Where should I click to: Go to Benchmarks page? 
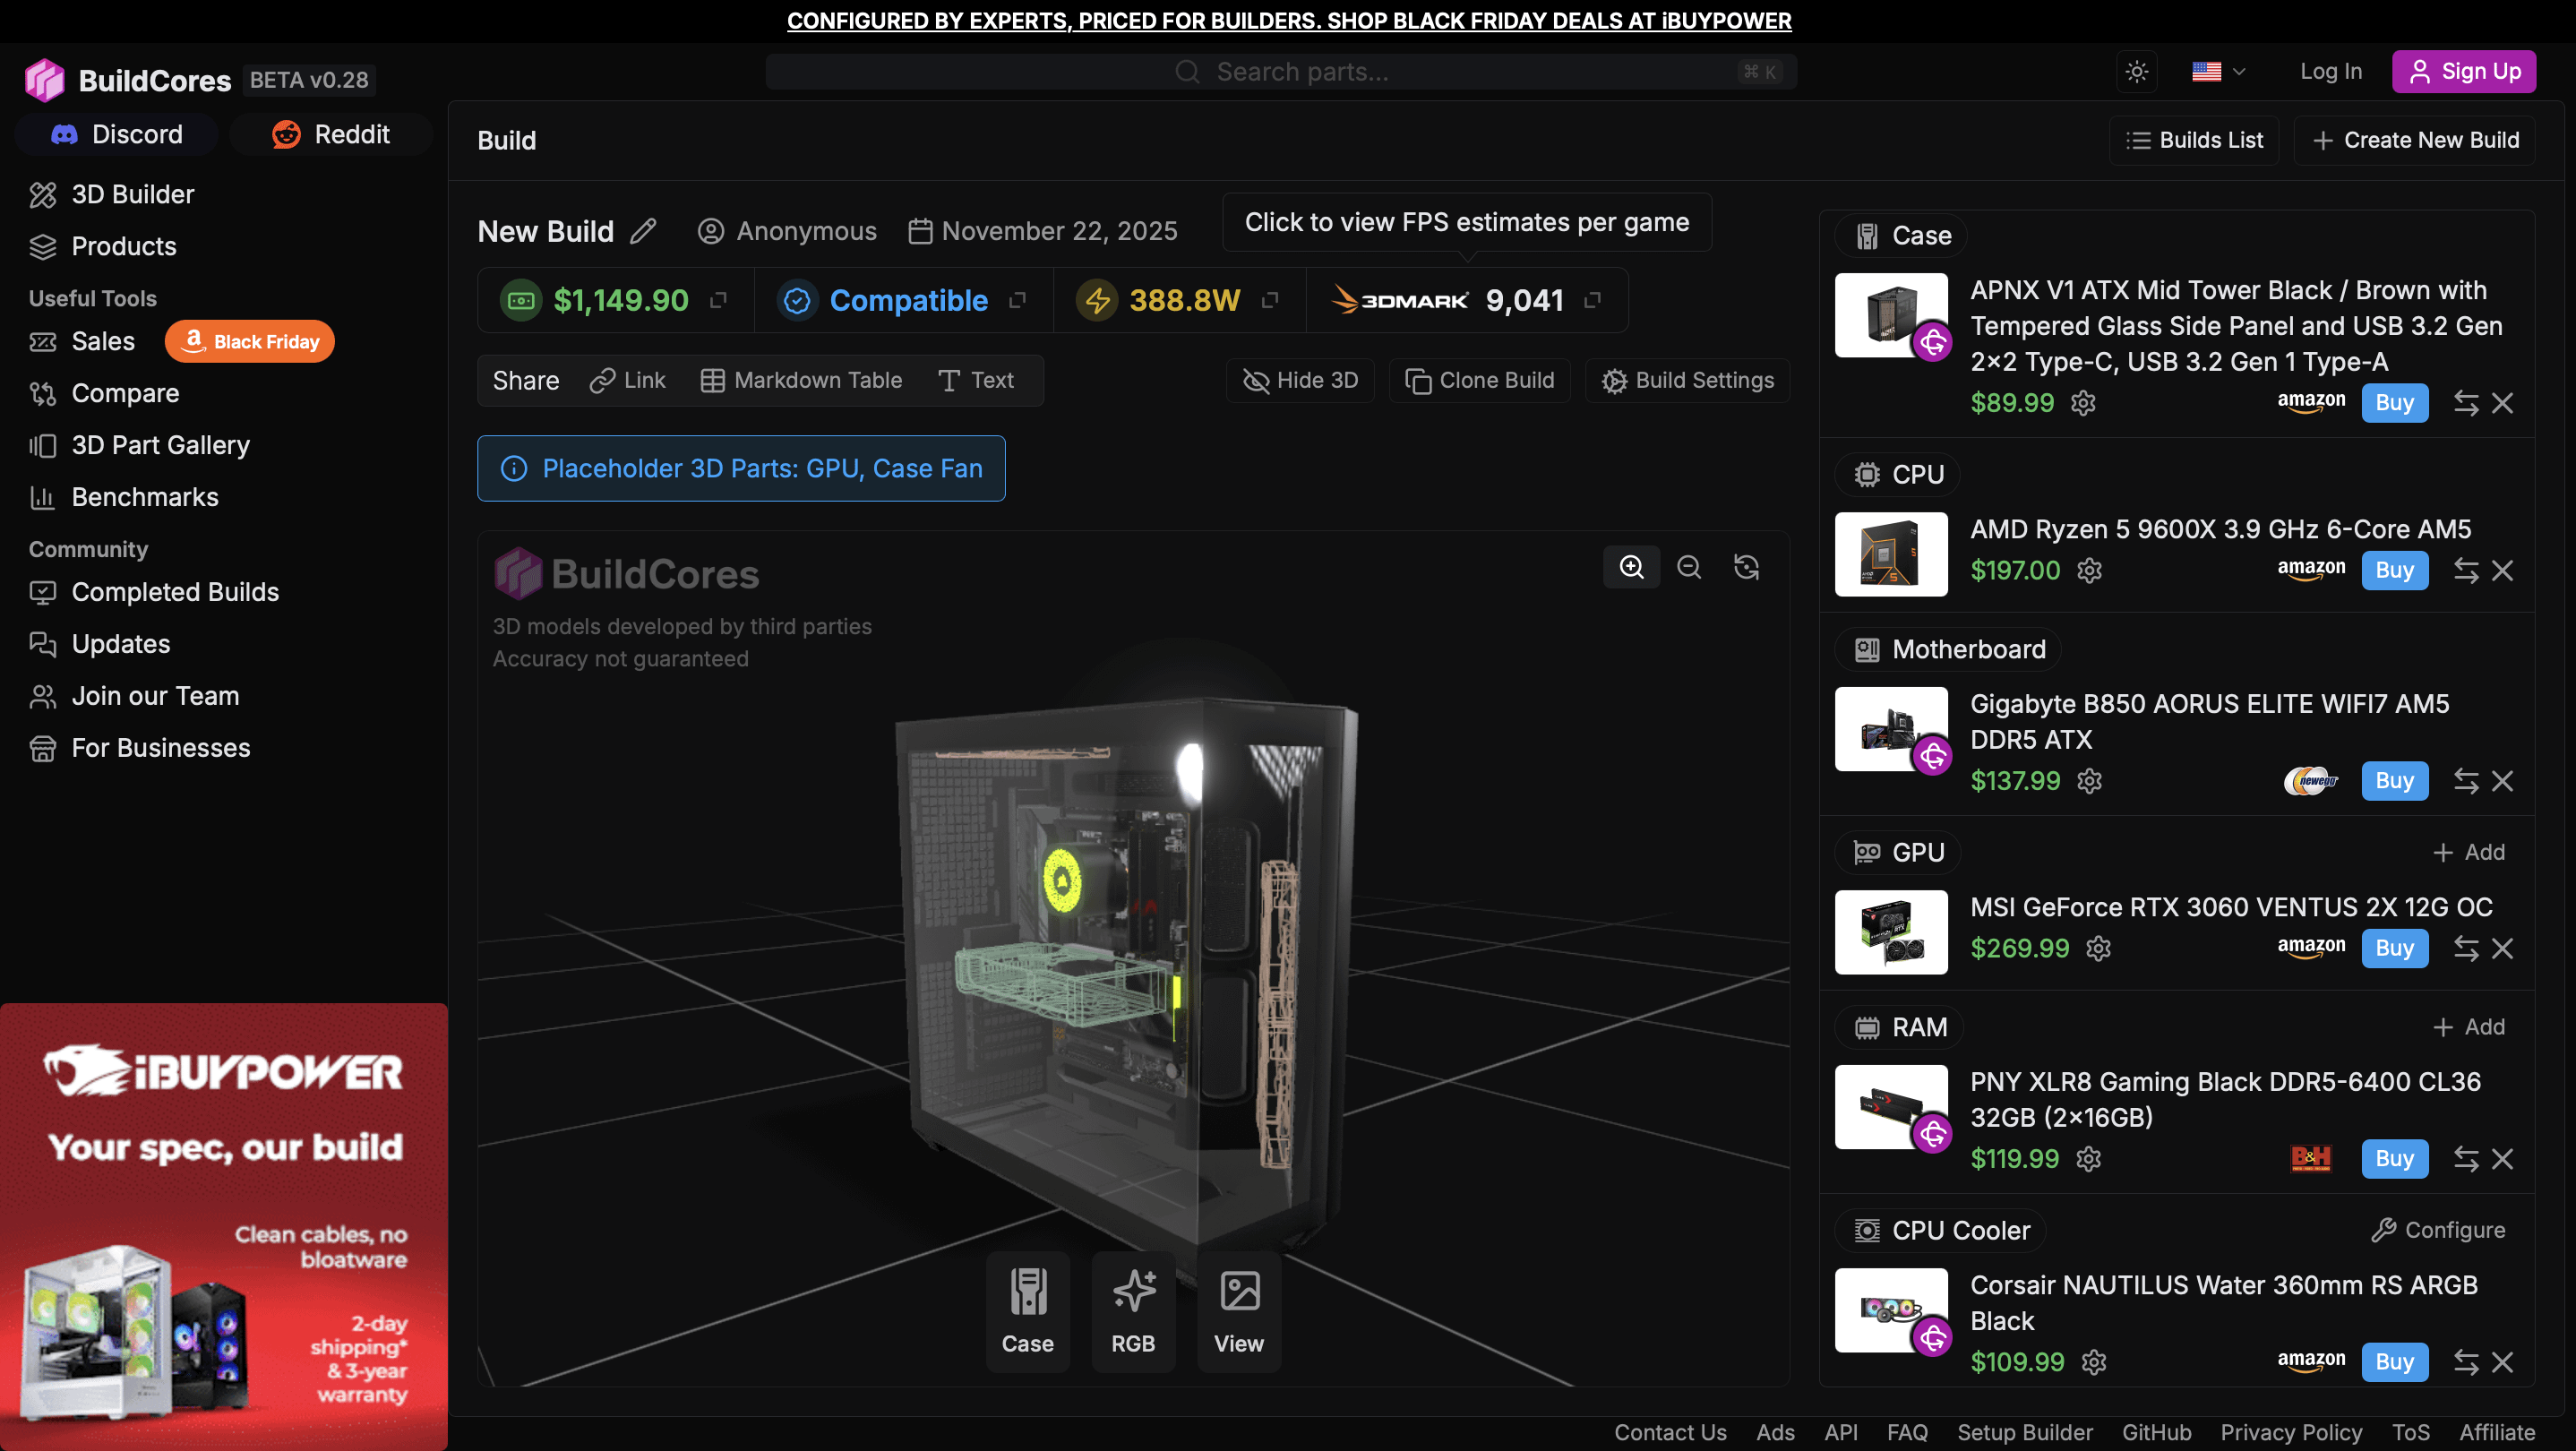(145, 497)
